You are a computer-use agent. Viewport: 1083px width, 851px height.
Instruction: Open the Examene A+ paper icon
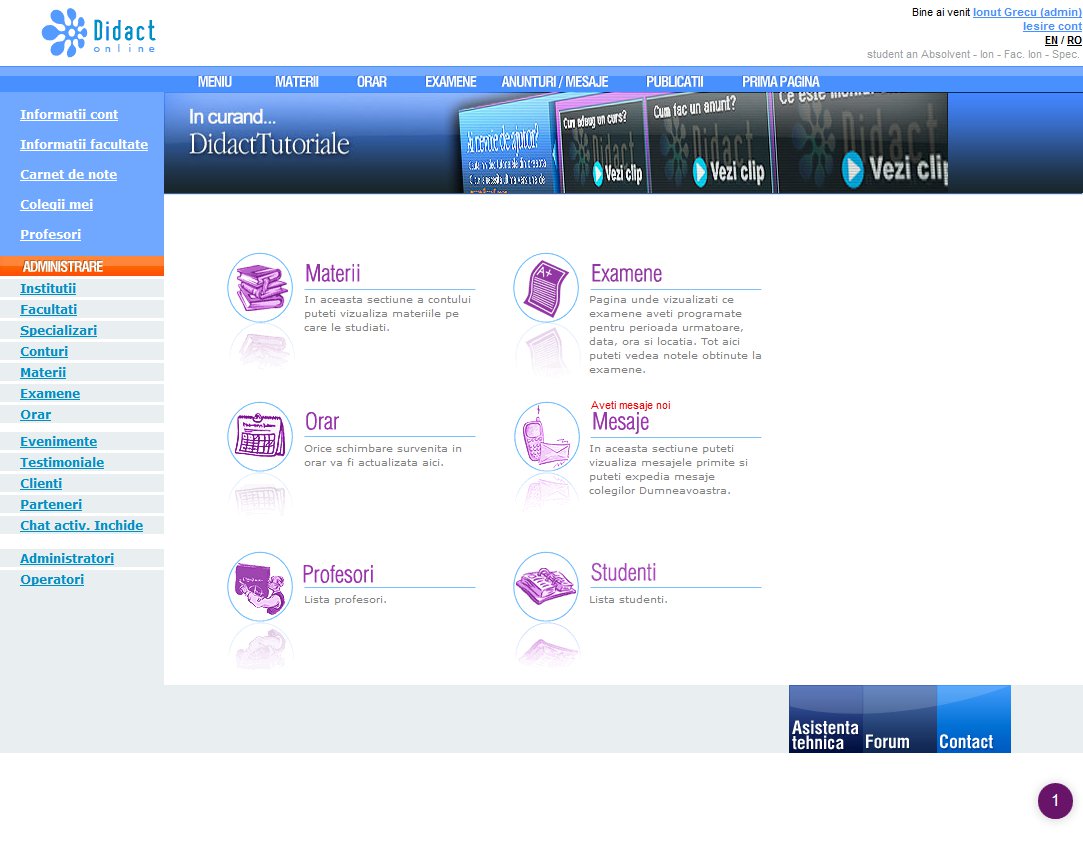[x=546, y=287]
